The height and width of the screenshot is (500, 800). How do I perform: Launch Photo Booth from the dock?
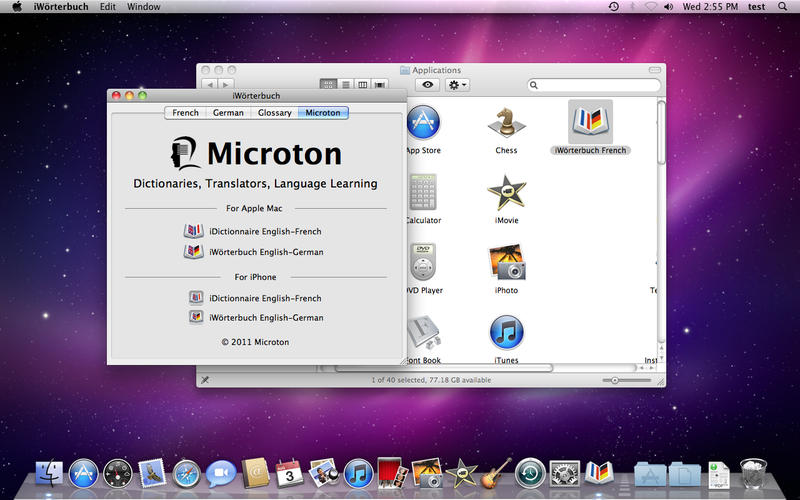pyautogui.click(x=392, y=472)
